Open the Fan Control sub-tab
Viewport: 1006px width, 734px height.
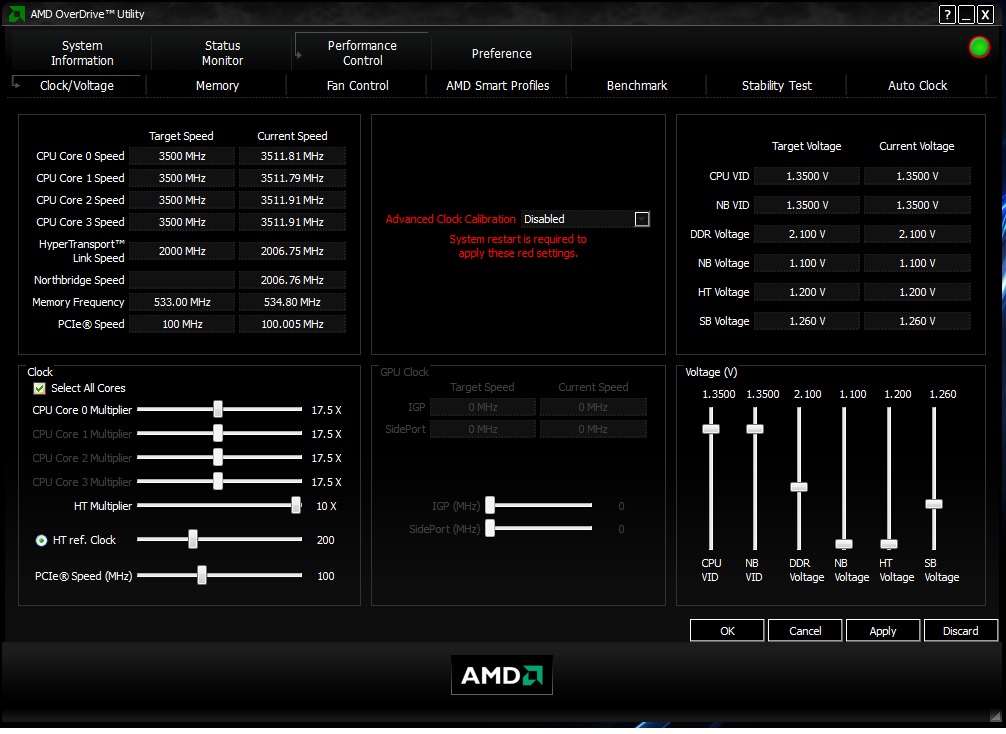(357, 85)
